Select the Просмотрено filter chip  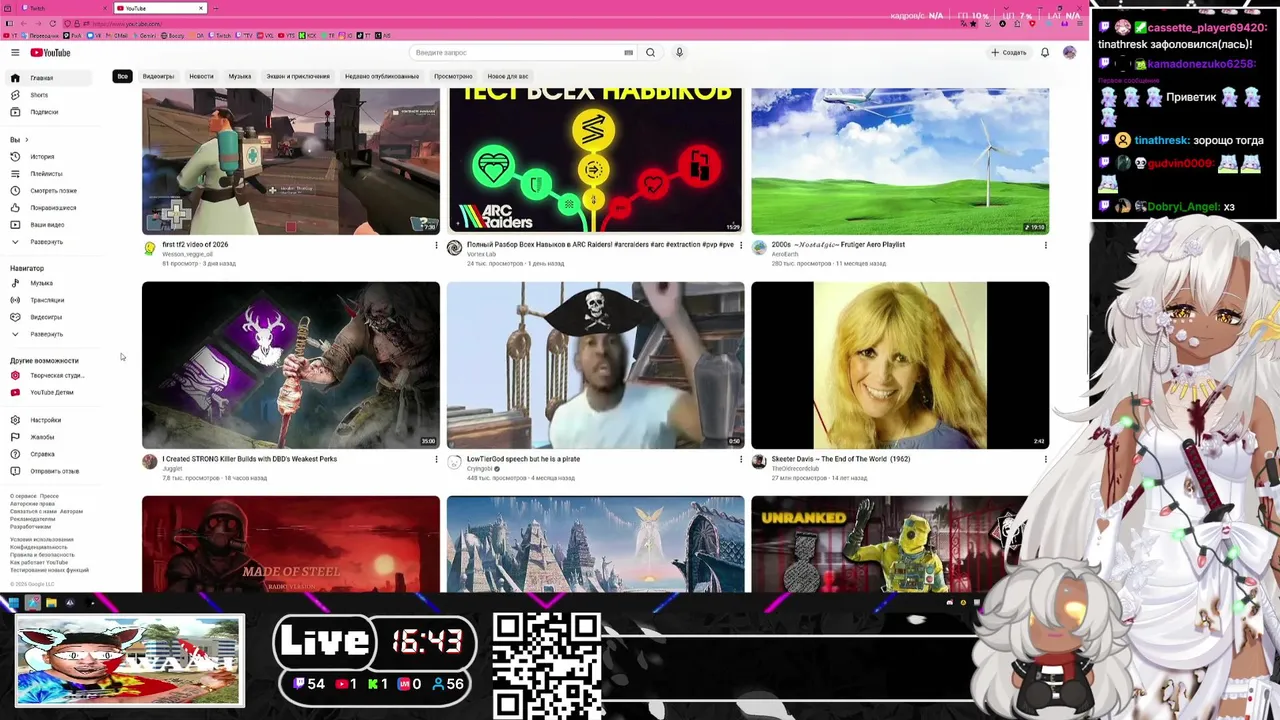[453, 76]
